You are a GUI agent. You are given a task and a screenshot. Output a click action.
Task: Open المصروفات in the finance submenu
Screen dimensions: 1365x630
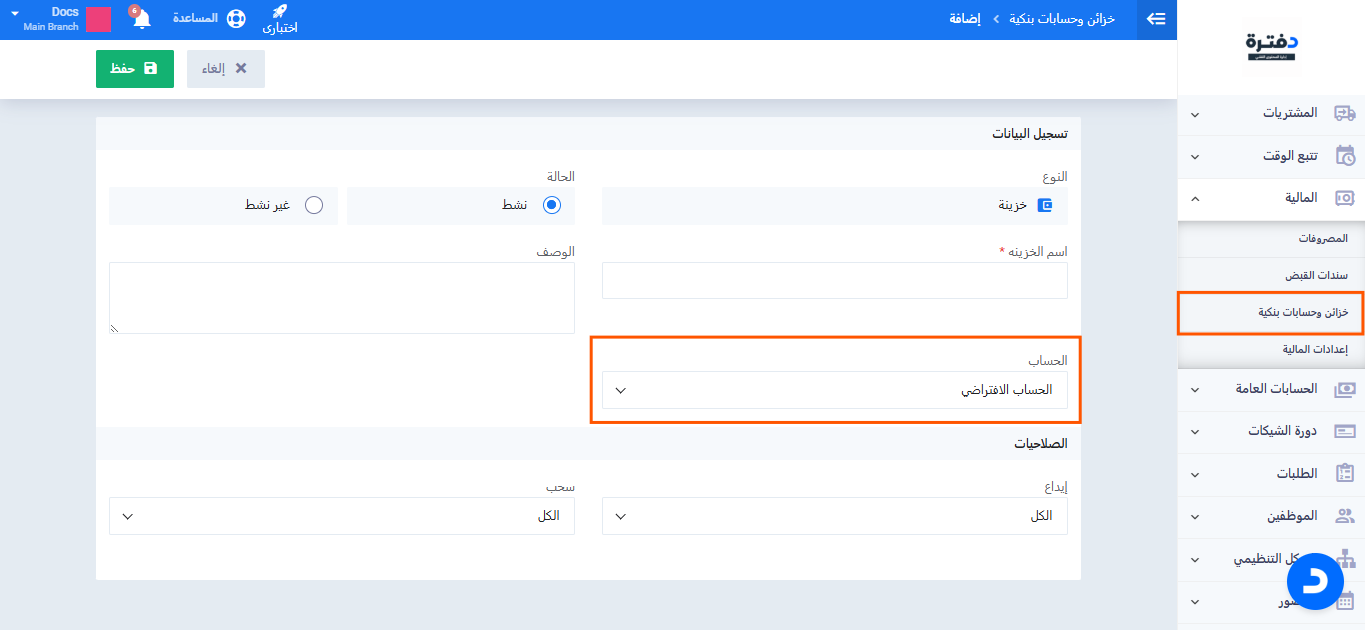pyautogui.click(x=1322, y=238)
